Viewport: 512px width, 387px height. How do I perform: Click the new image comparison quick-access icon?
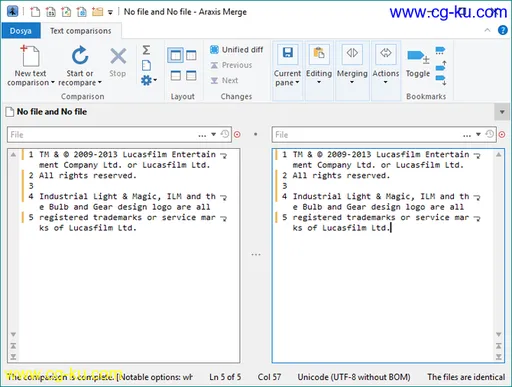pyautogui.click(x=66, y=12)
